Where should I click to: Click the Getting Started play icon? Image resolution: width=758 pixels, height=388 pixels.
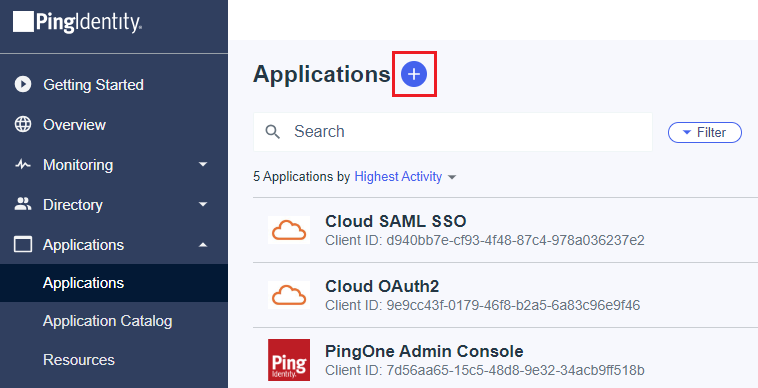tap(23, 84)
